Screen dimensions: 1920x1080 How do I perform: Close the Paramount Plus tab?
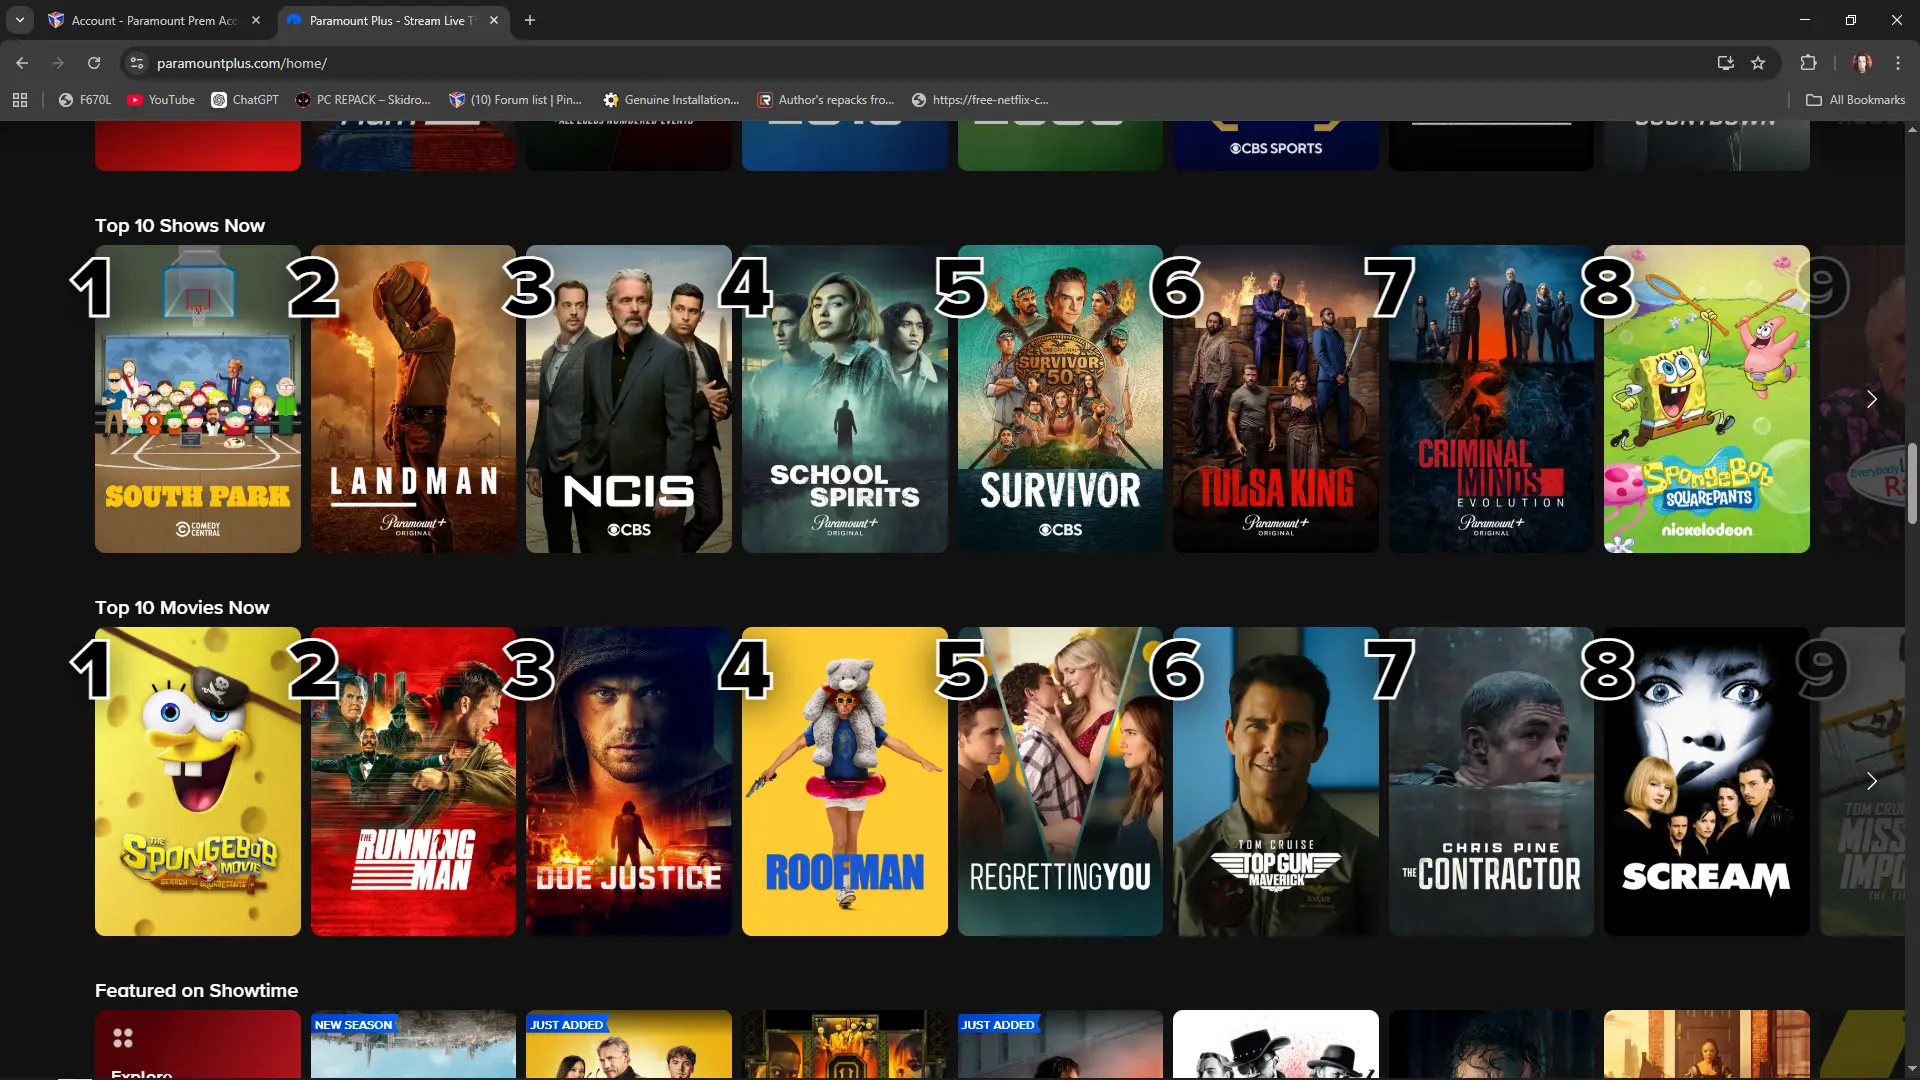[x=494, y=20]
